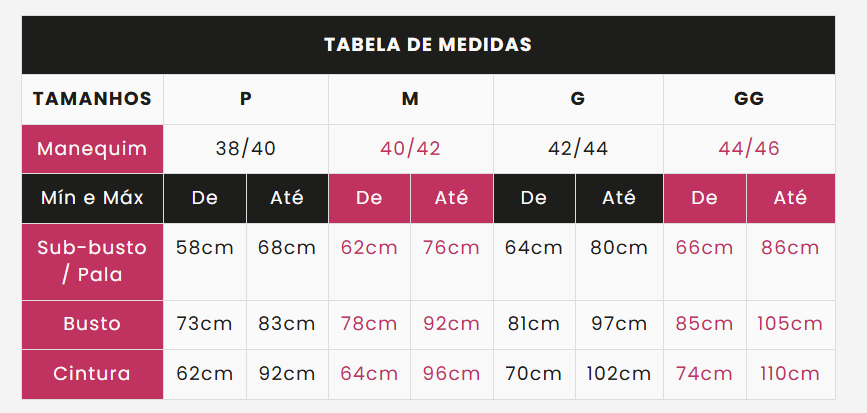Select the Sub-busto / Pala row label

[x=92, y=262]
